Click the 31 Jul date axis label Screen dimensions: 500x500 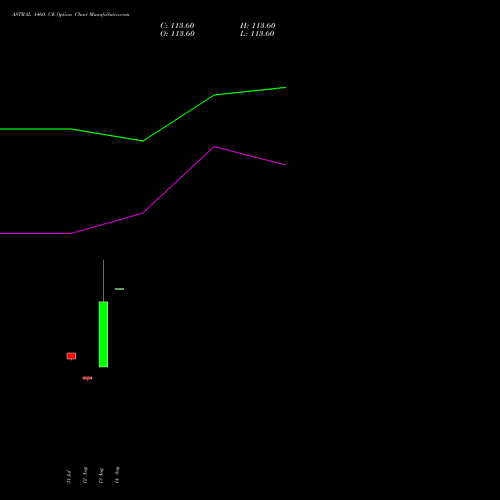tap(69, 477)
